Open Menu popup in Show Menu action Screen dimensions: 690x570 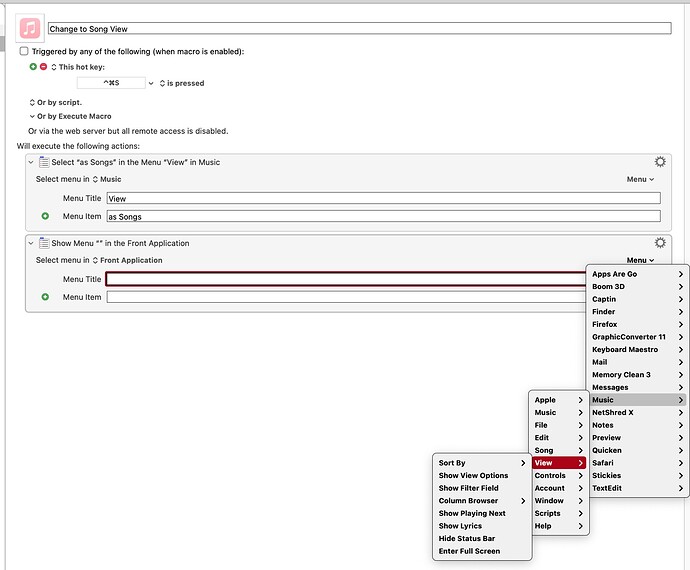point(640,260)
